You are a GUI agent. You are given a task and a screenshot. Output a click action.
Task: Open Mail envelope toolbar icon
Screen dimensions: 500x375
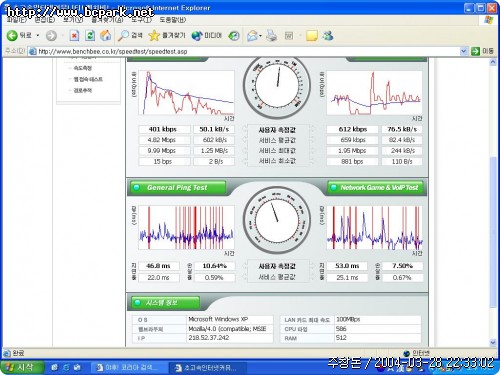pyautogui.click(x=252, y=36)
